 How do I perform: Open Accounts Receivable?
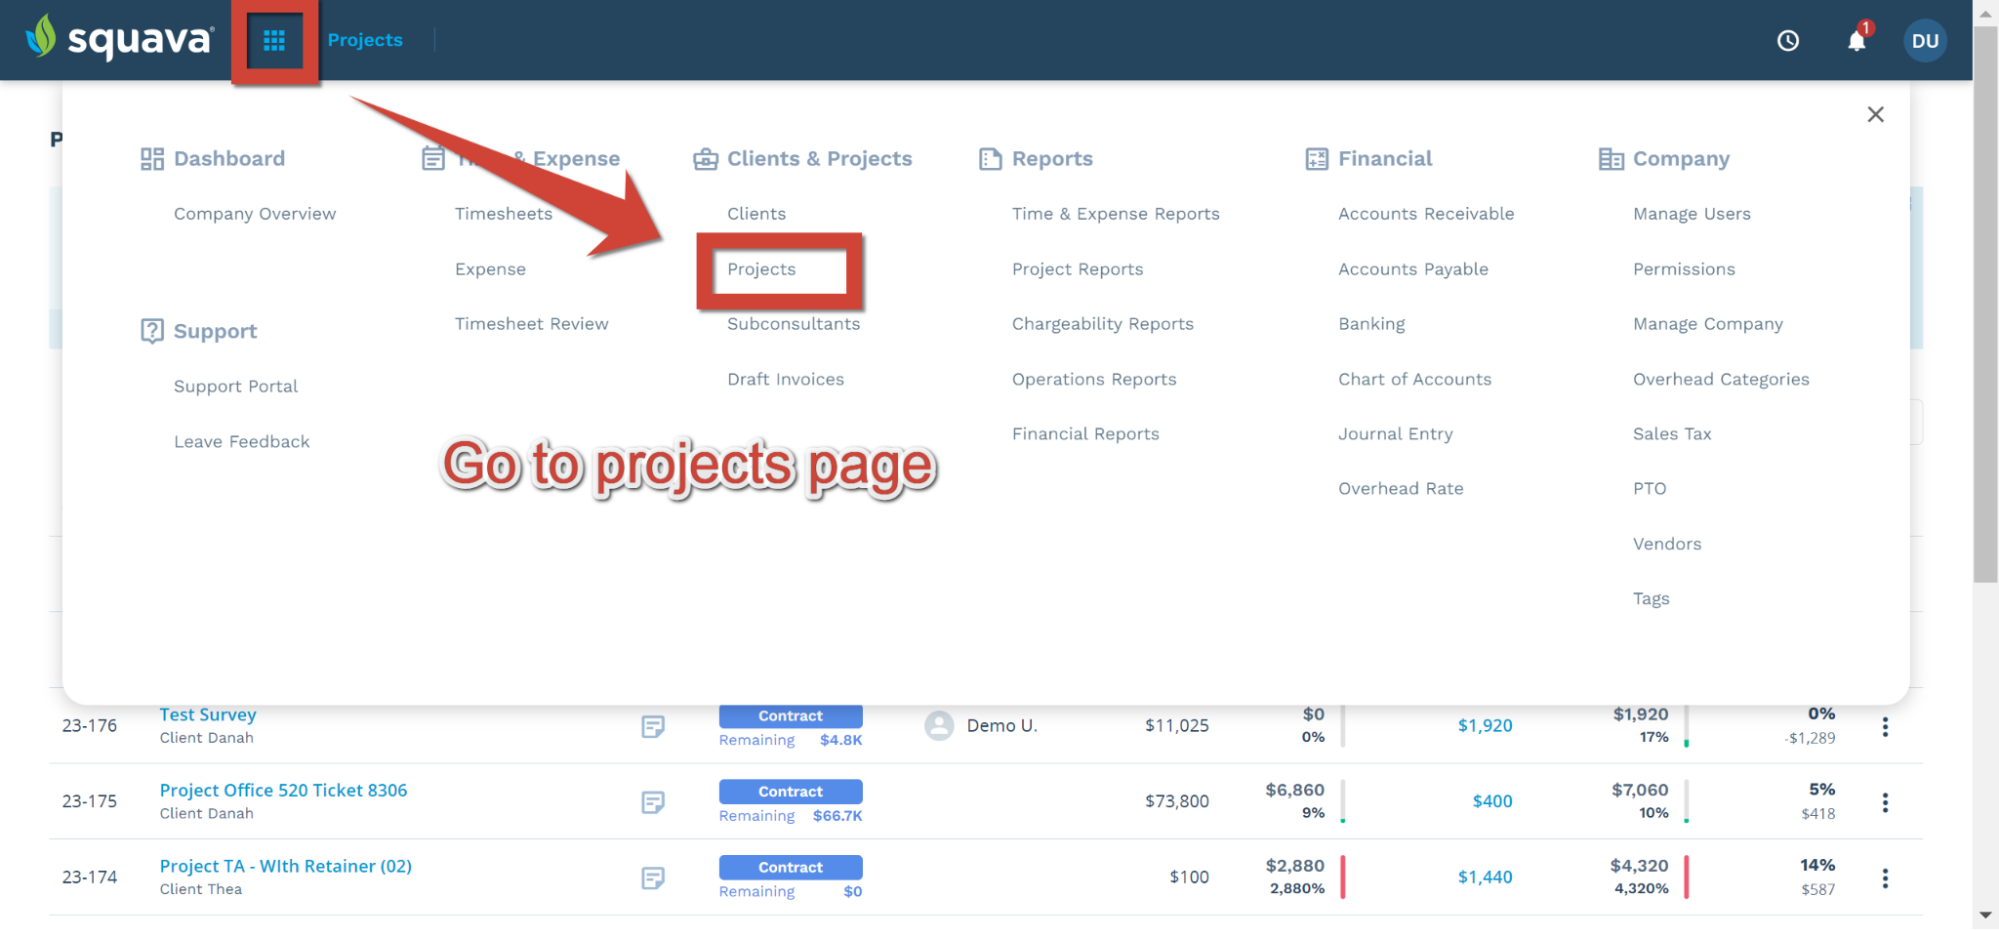(x=1426, y=214)
